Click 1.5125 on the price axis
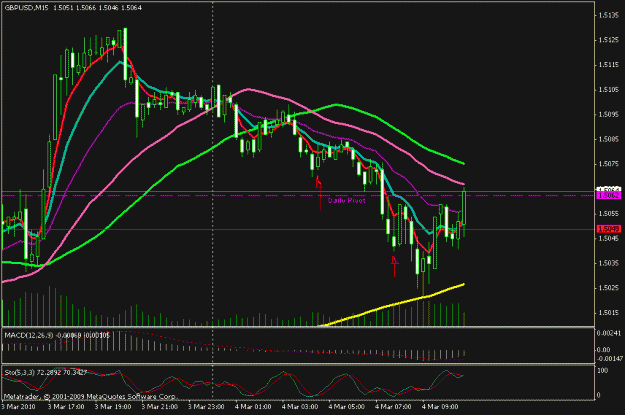This screenshot has width=625, height=415. pyautogui.click(x=609, y=40)
